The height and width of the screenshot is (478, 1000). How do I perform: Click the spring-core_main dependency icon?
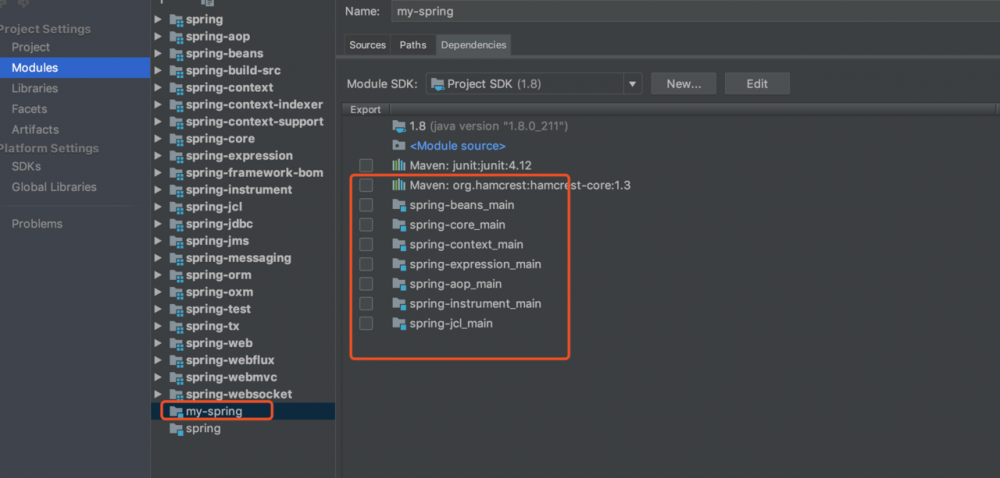(x=399, y=225)
